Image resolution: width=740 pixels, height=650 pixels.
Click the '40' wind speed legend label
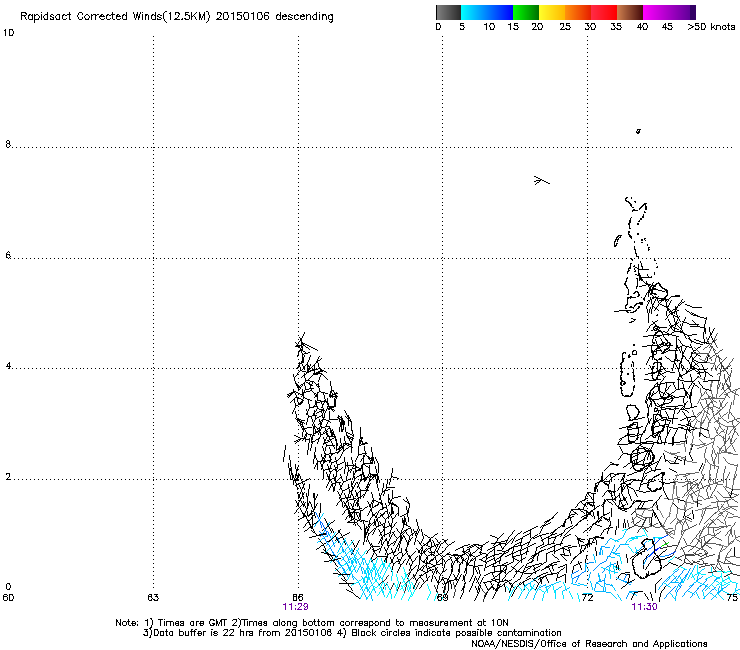click(x=642, y=27)
